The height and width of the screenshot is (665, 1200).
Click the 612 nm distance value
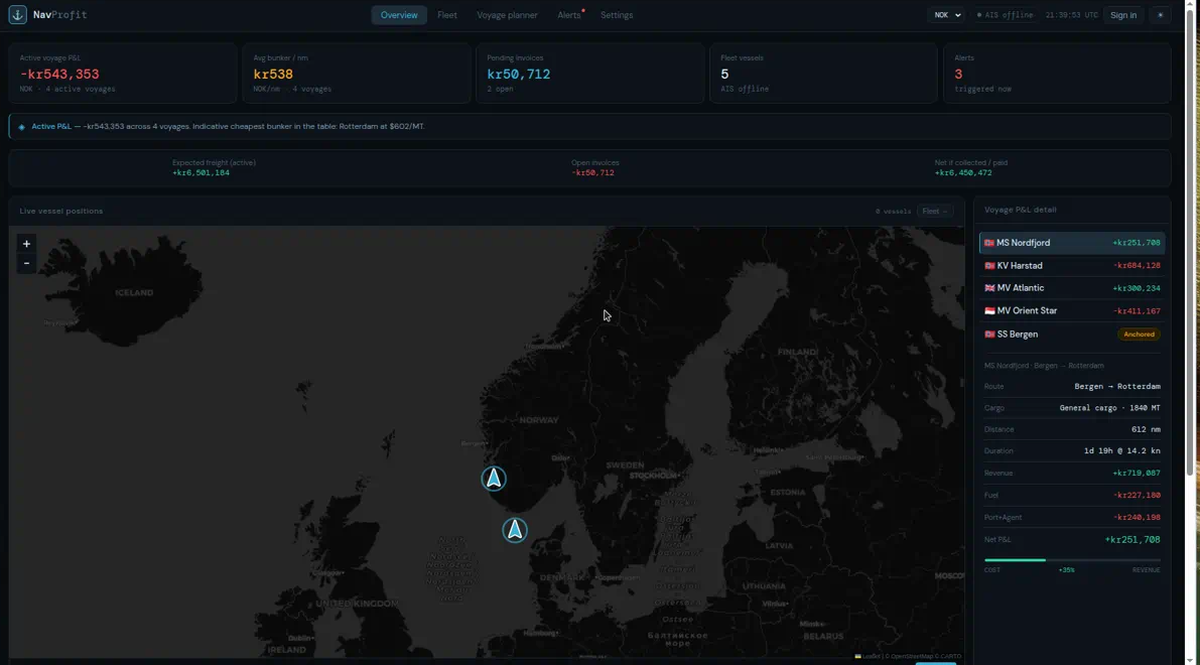pyautogui.click(x=1146, y=429)
